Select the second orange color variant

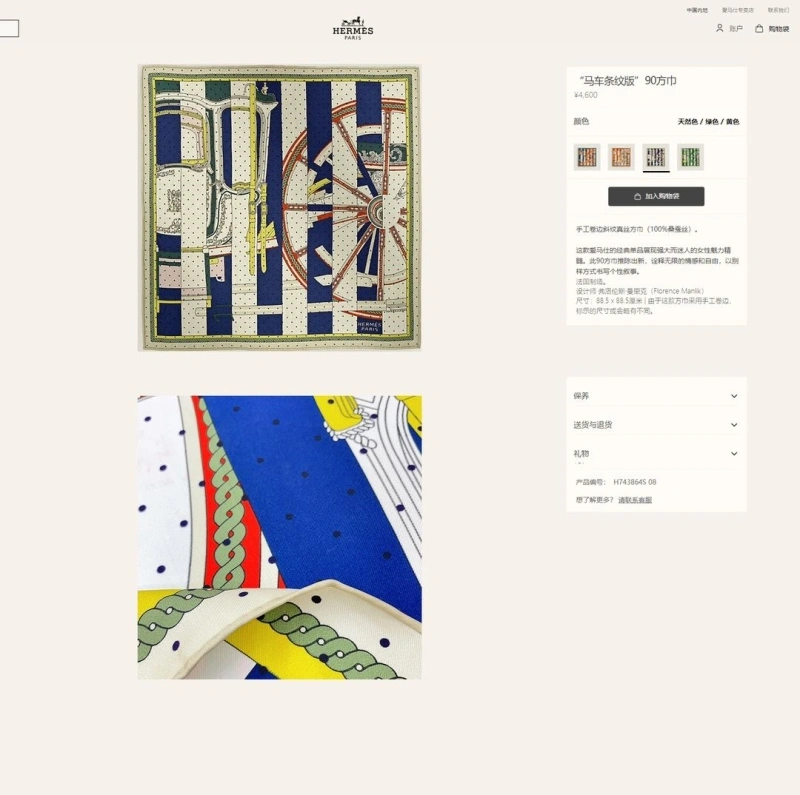click(x=621, y=157)
